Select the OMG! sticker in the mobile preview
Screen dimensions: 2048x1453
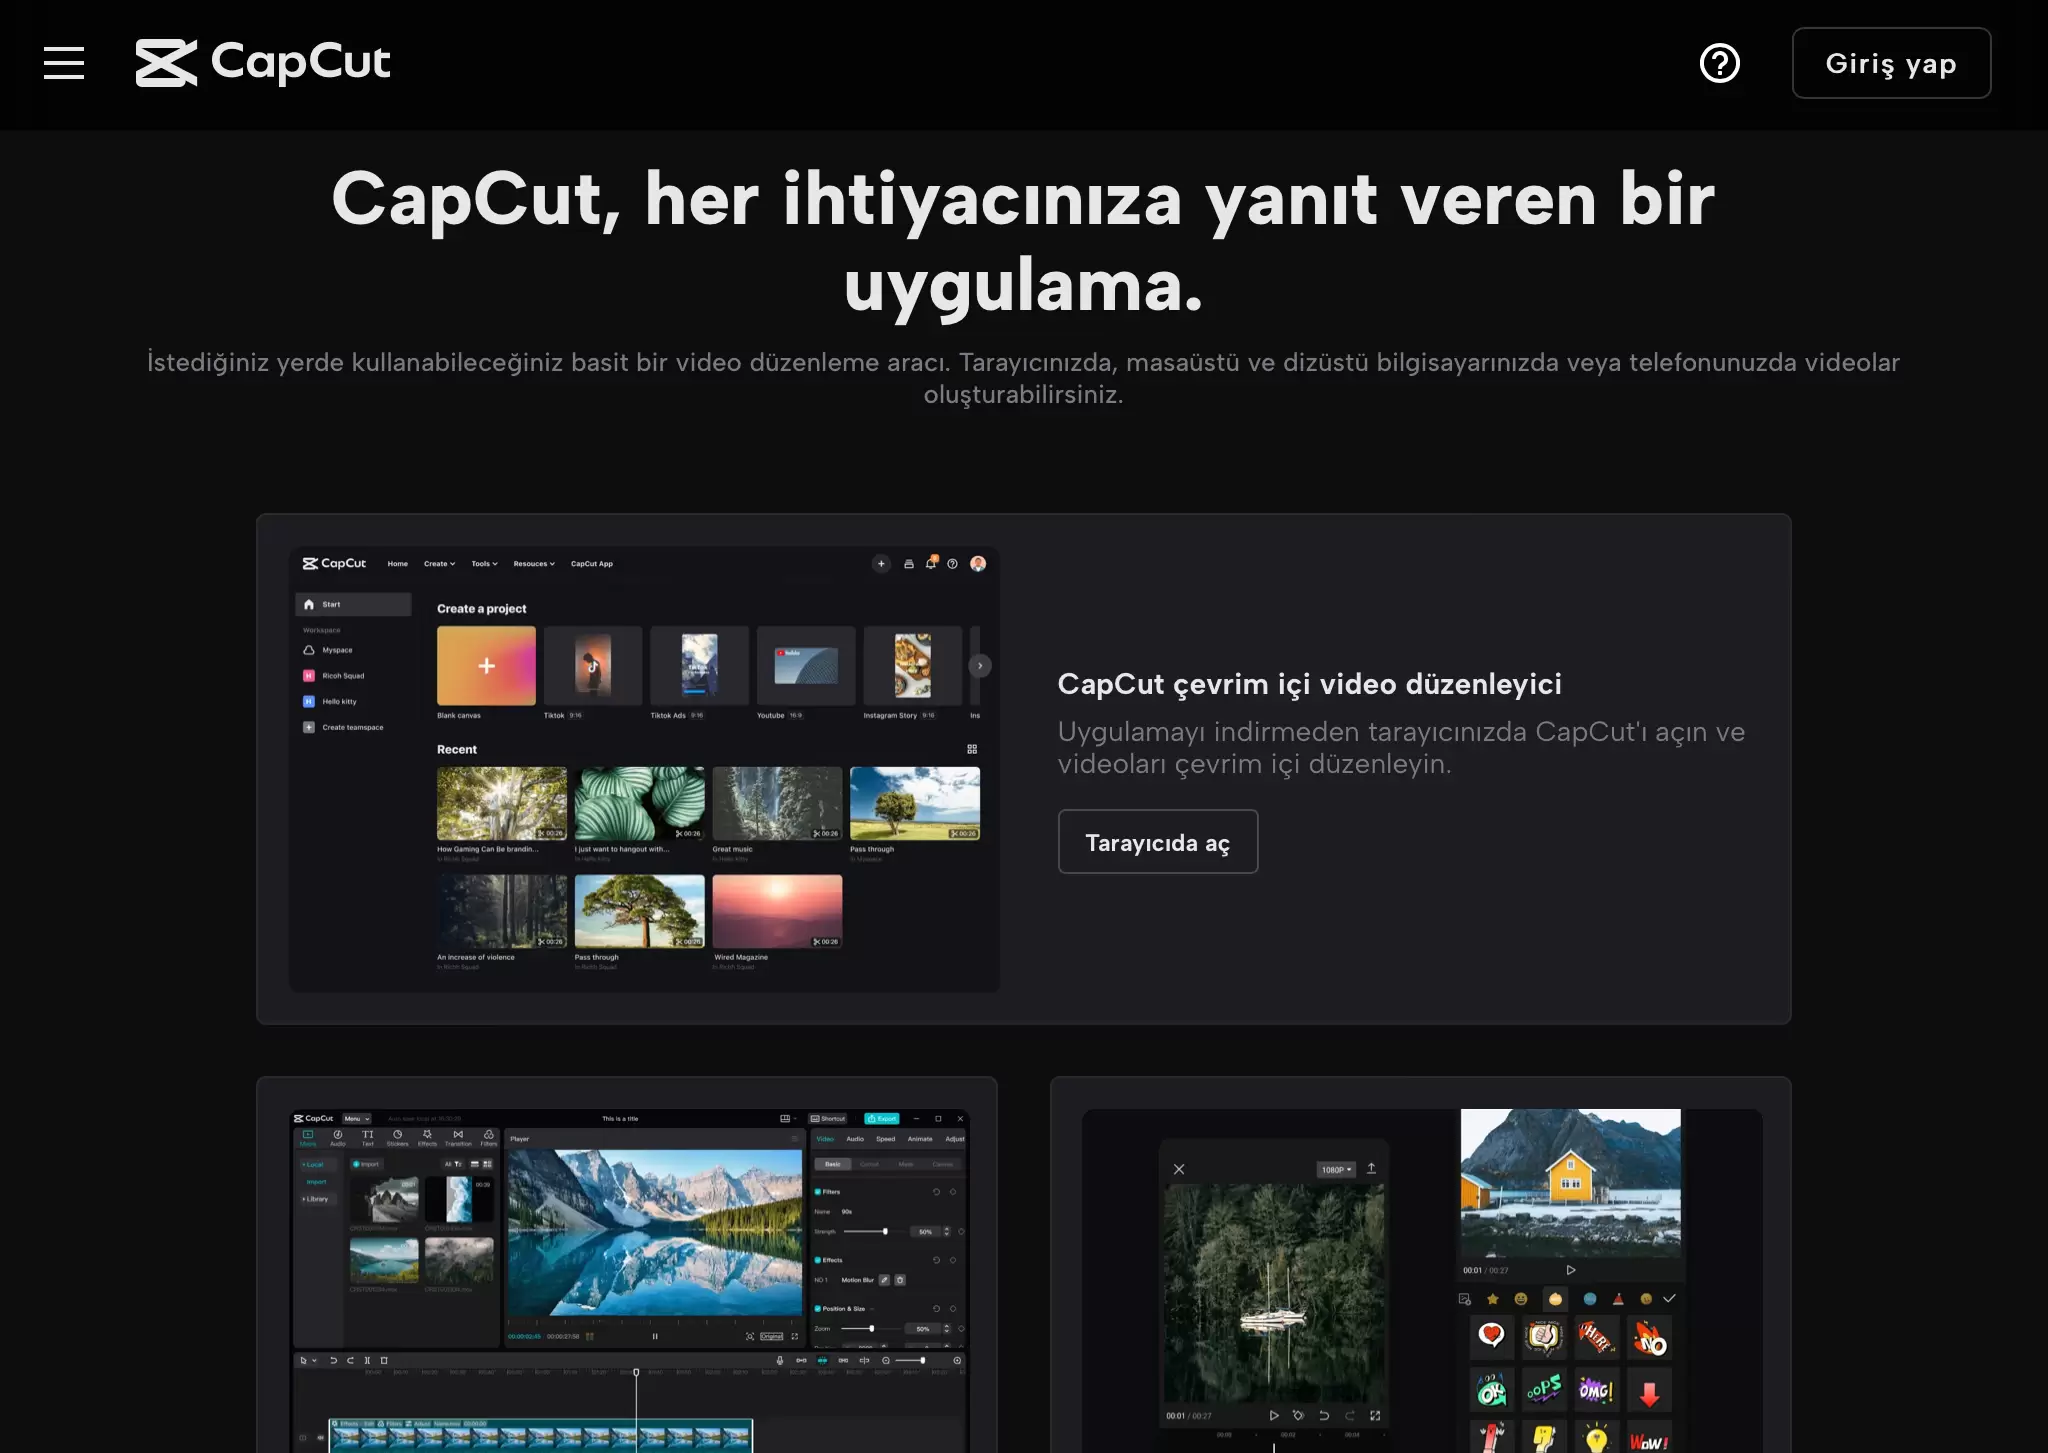(x=1596, y=1391)
